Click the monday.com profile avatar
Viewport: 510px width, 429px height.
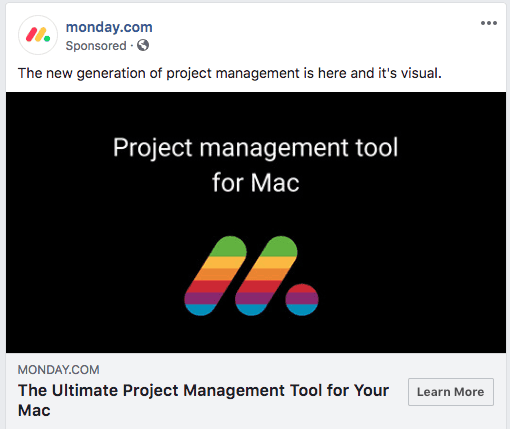coord(38,35)
